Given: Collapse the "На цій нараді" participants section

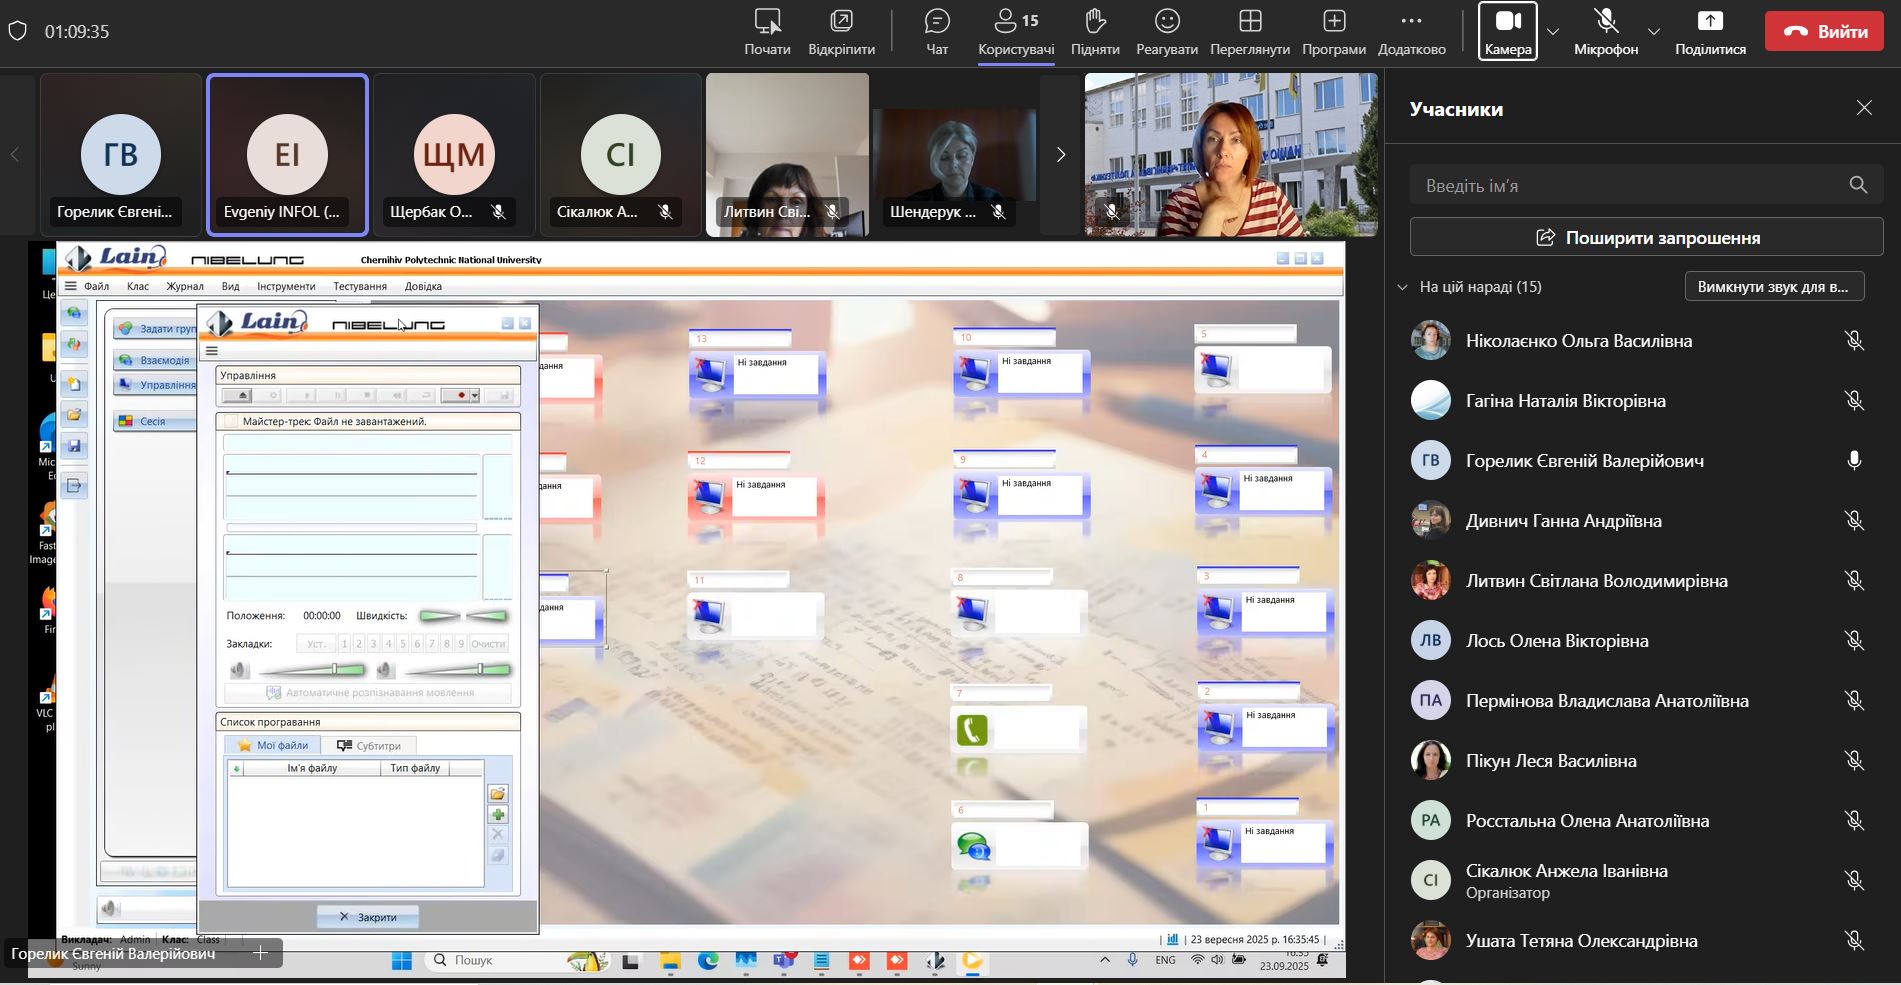Looking at the screenshot, I should click(1402, 287).
